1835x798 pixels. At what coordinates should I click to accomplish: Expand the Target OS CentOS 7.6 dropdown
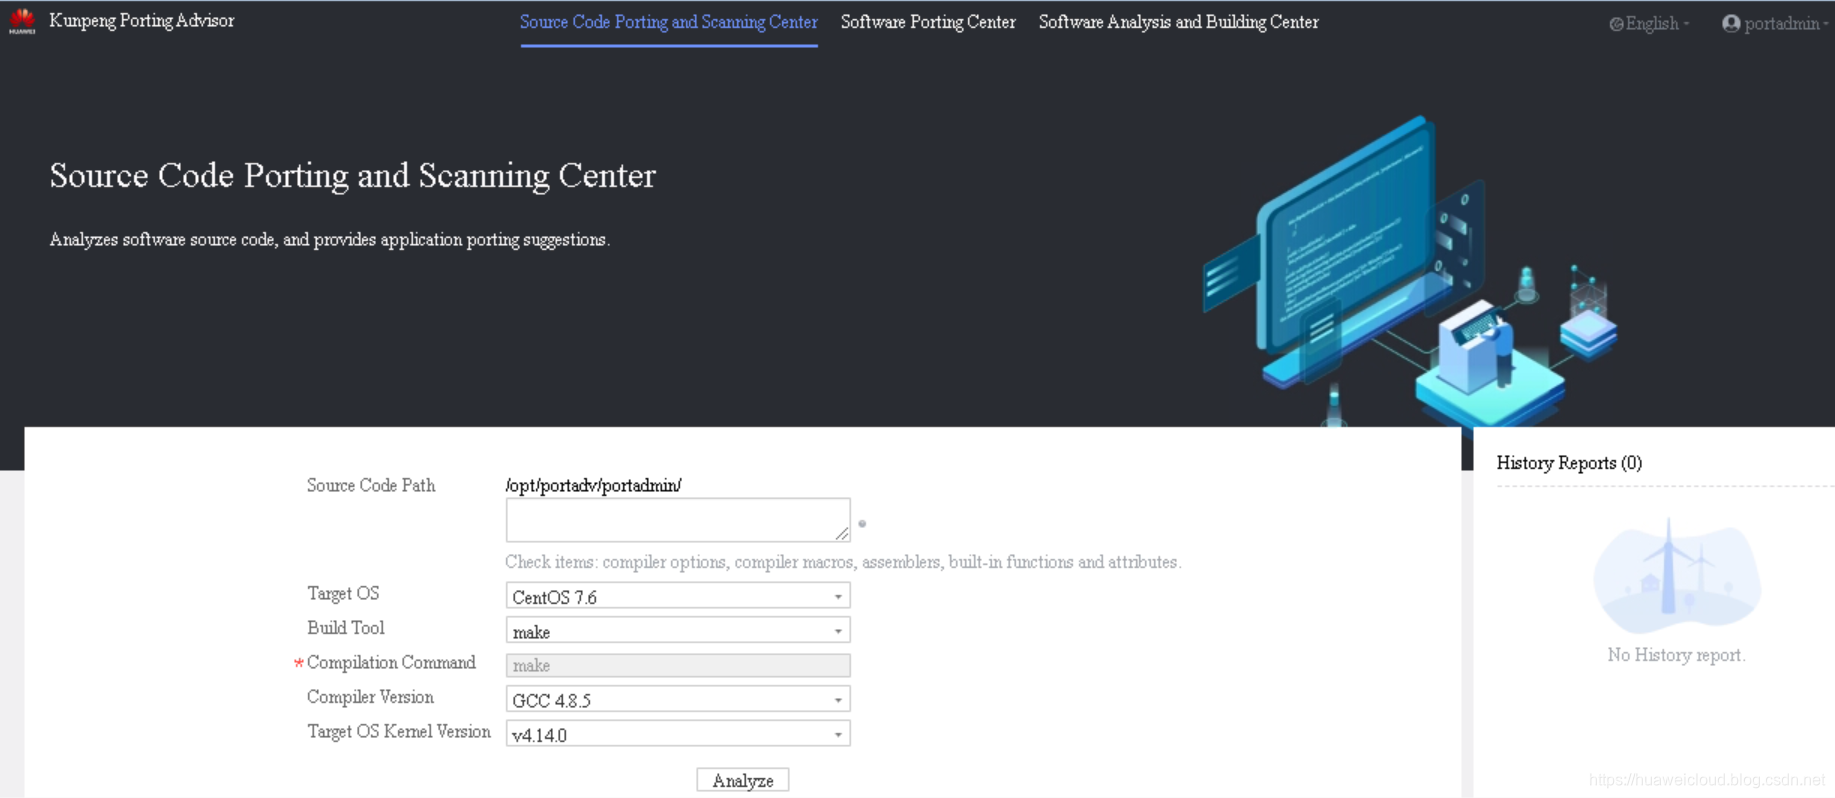678,596
